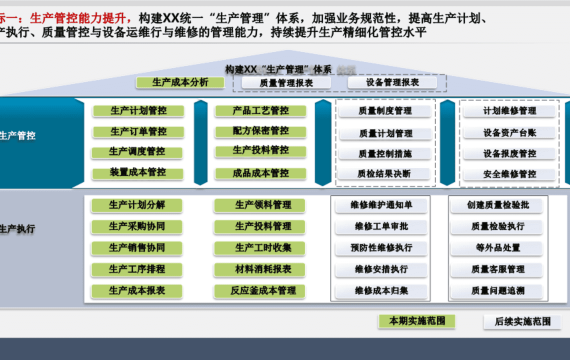Click the 质量问题追溯 box
Screen dimensions: 570x360
click(497, 291)
